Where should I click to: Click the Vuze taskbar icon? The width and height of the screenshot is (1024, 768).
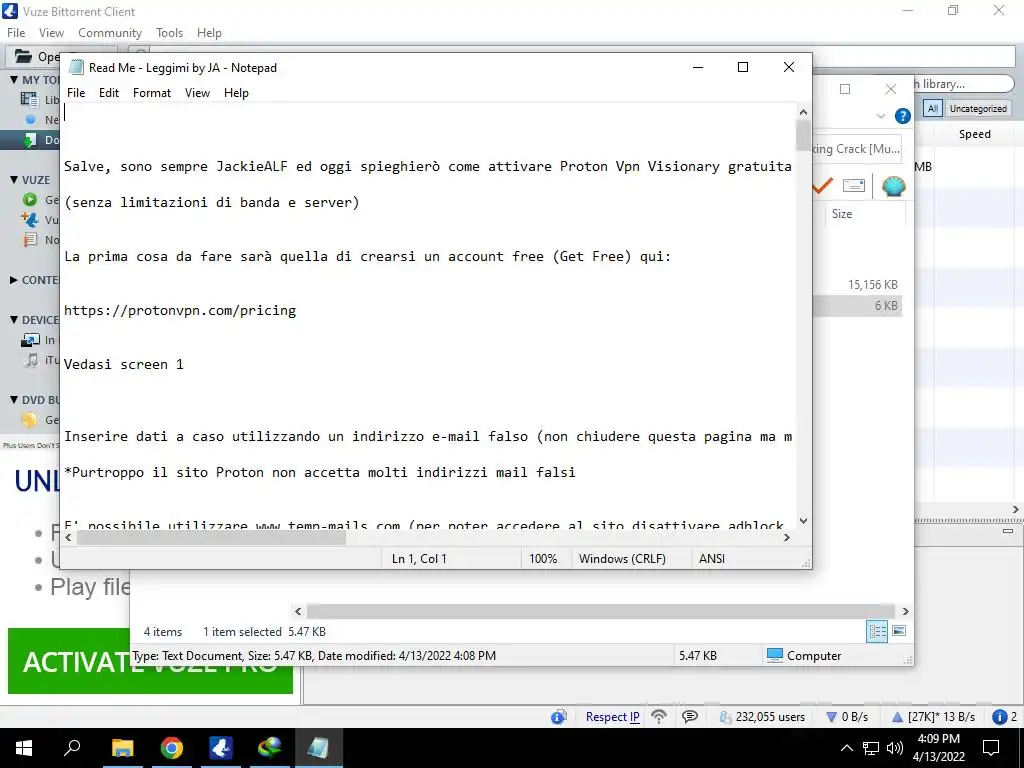coord(220,748)
